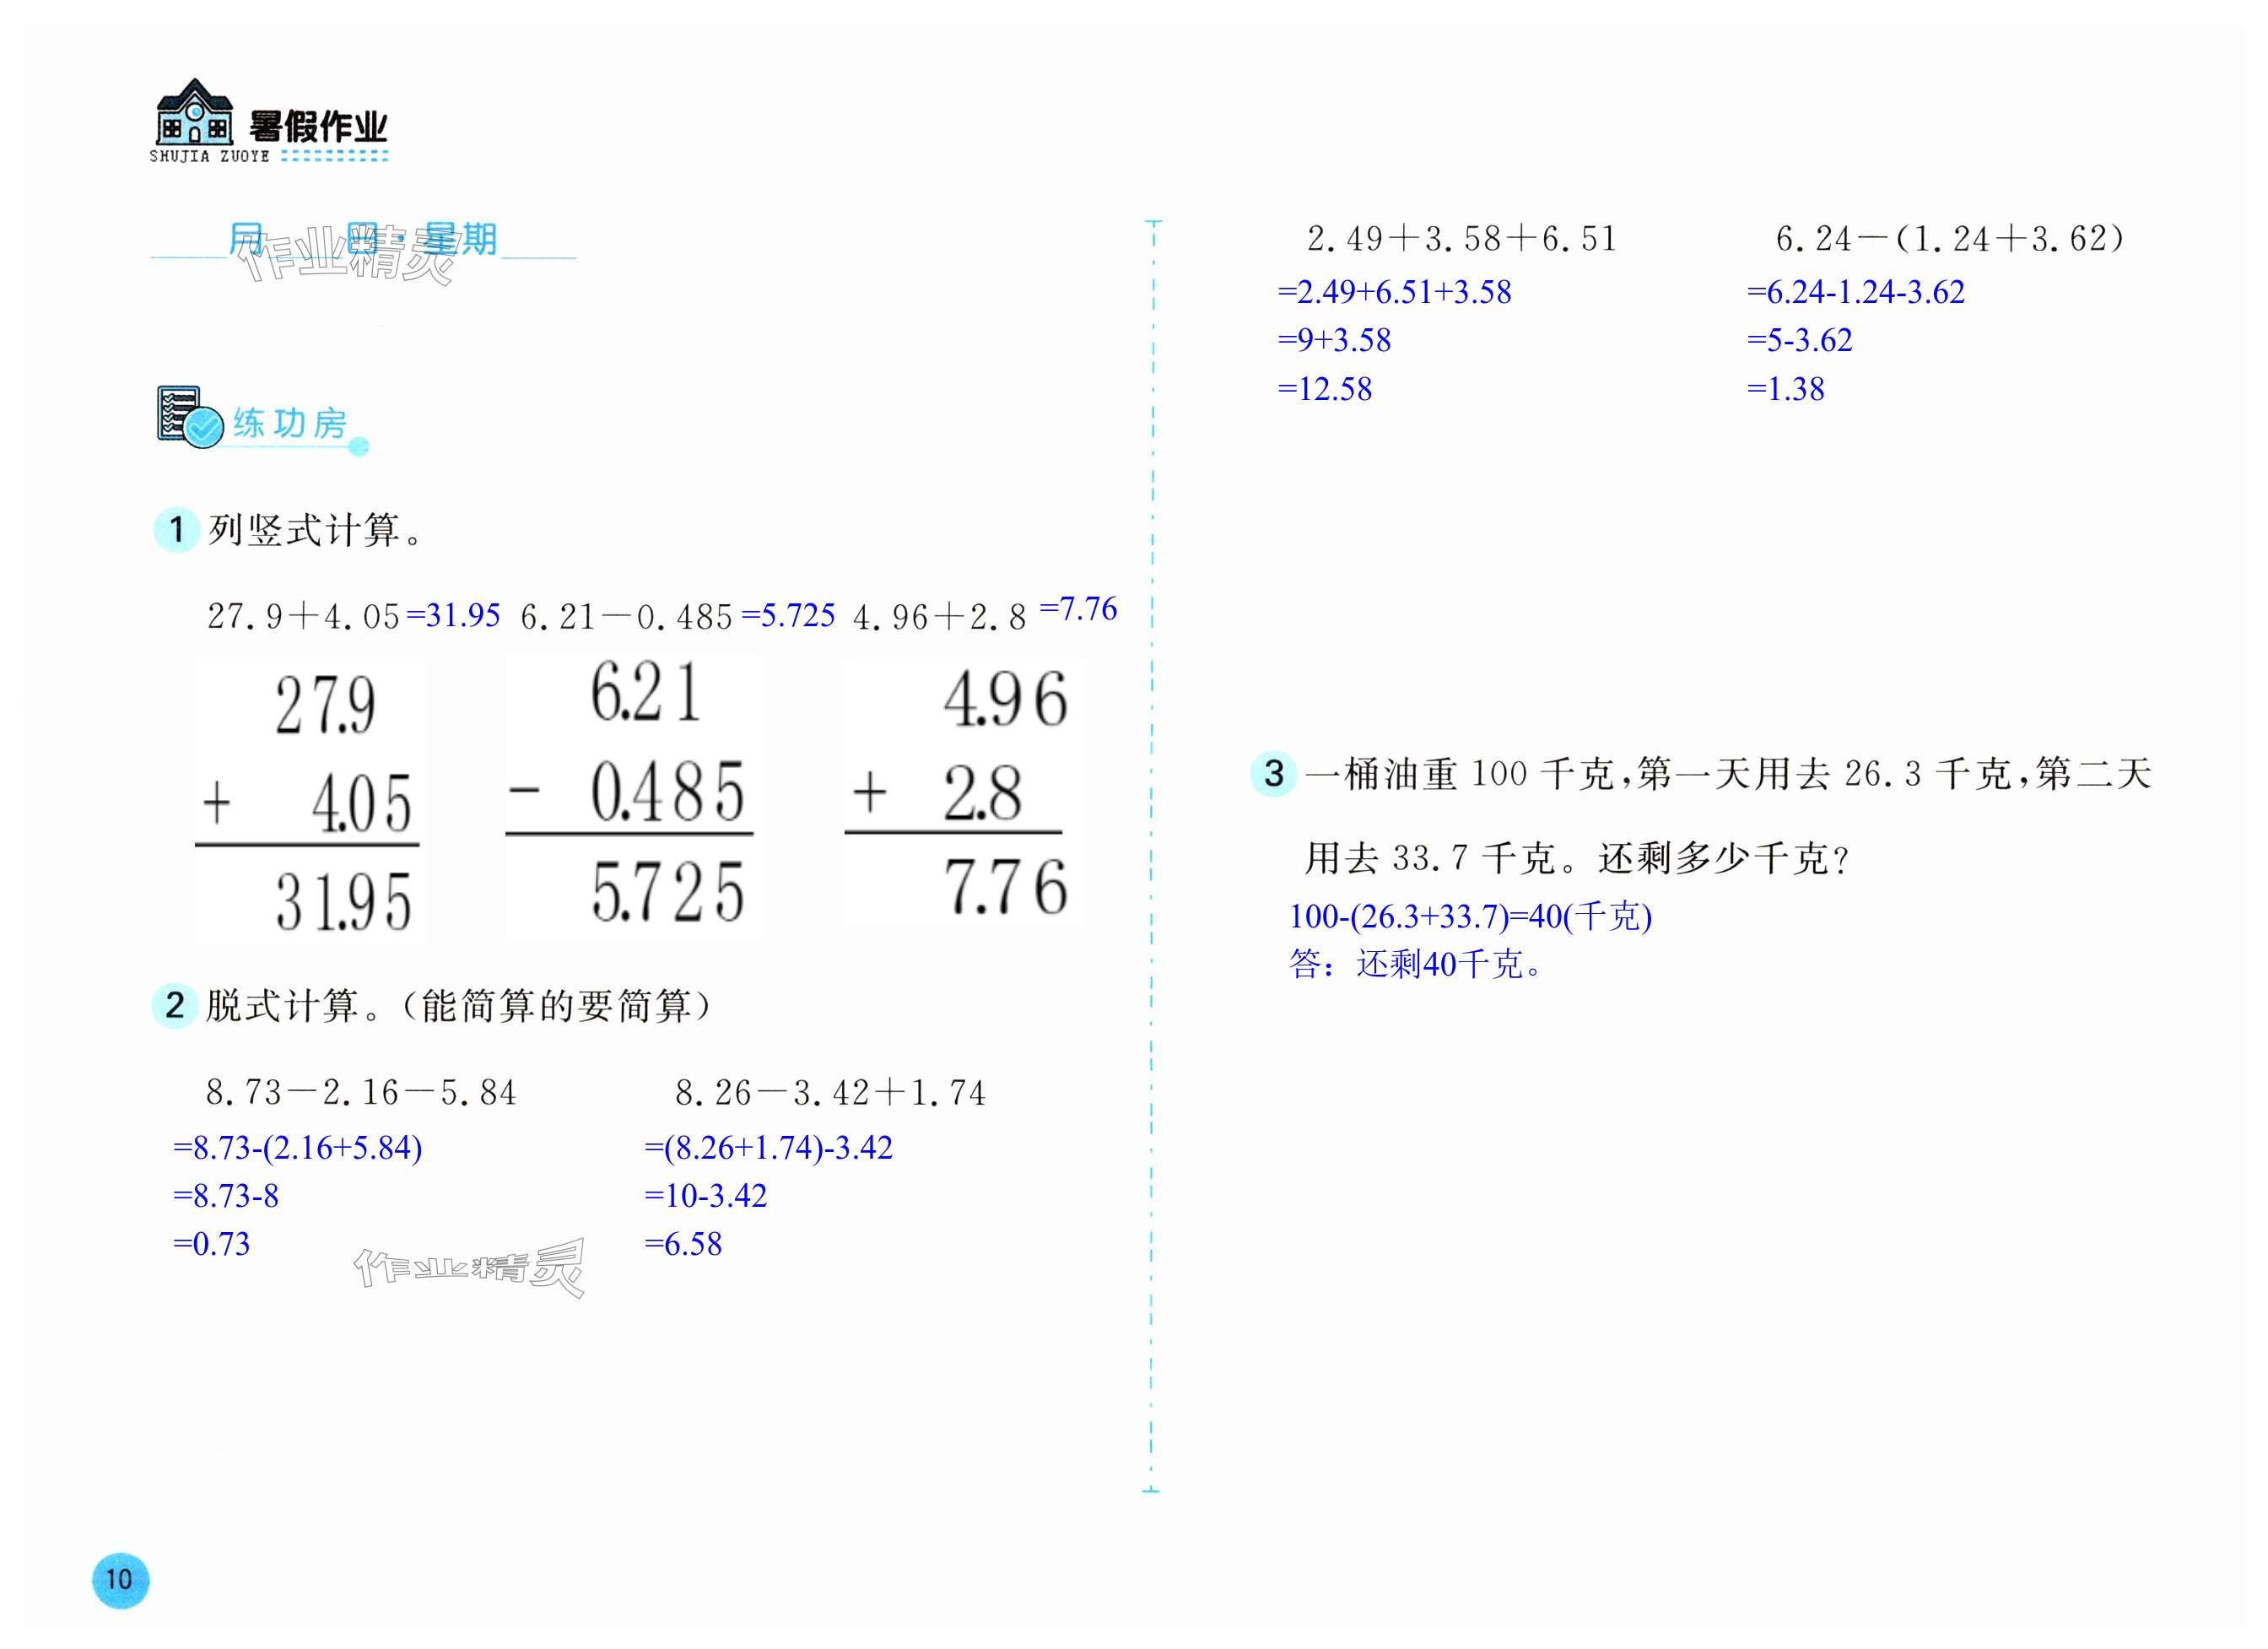The height and width of the screenshot is (1649, 2268).
Task: Click the final result =12.58
Action: pos(1324,389)
